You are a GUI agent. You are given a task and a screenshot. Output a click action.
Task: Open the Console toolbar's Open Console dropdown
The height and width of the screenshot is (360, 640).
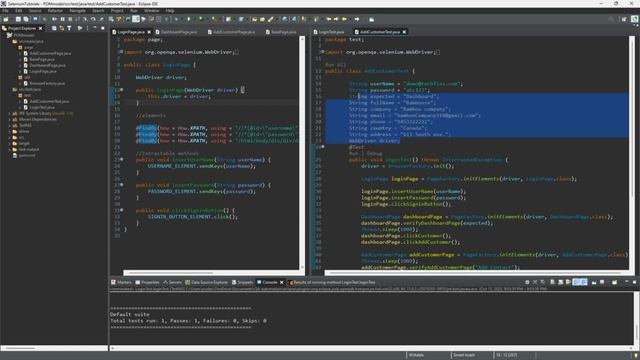click(x=615, y=282)
